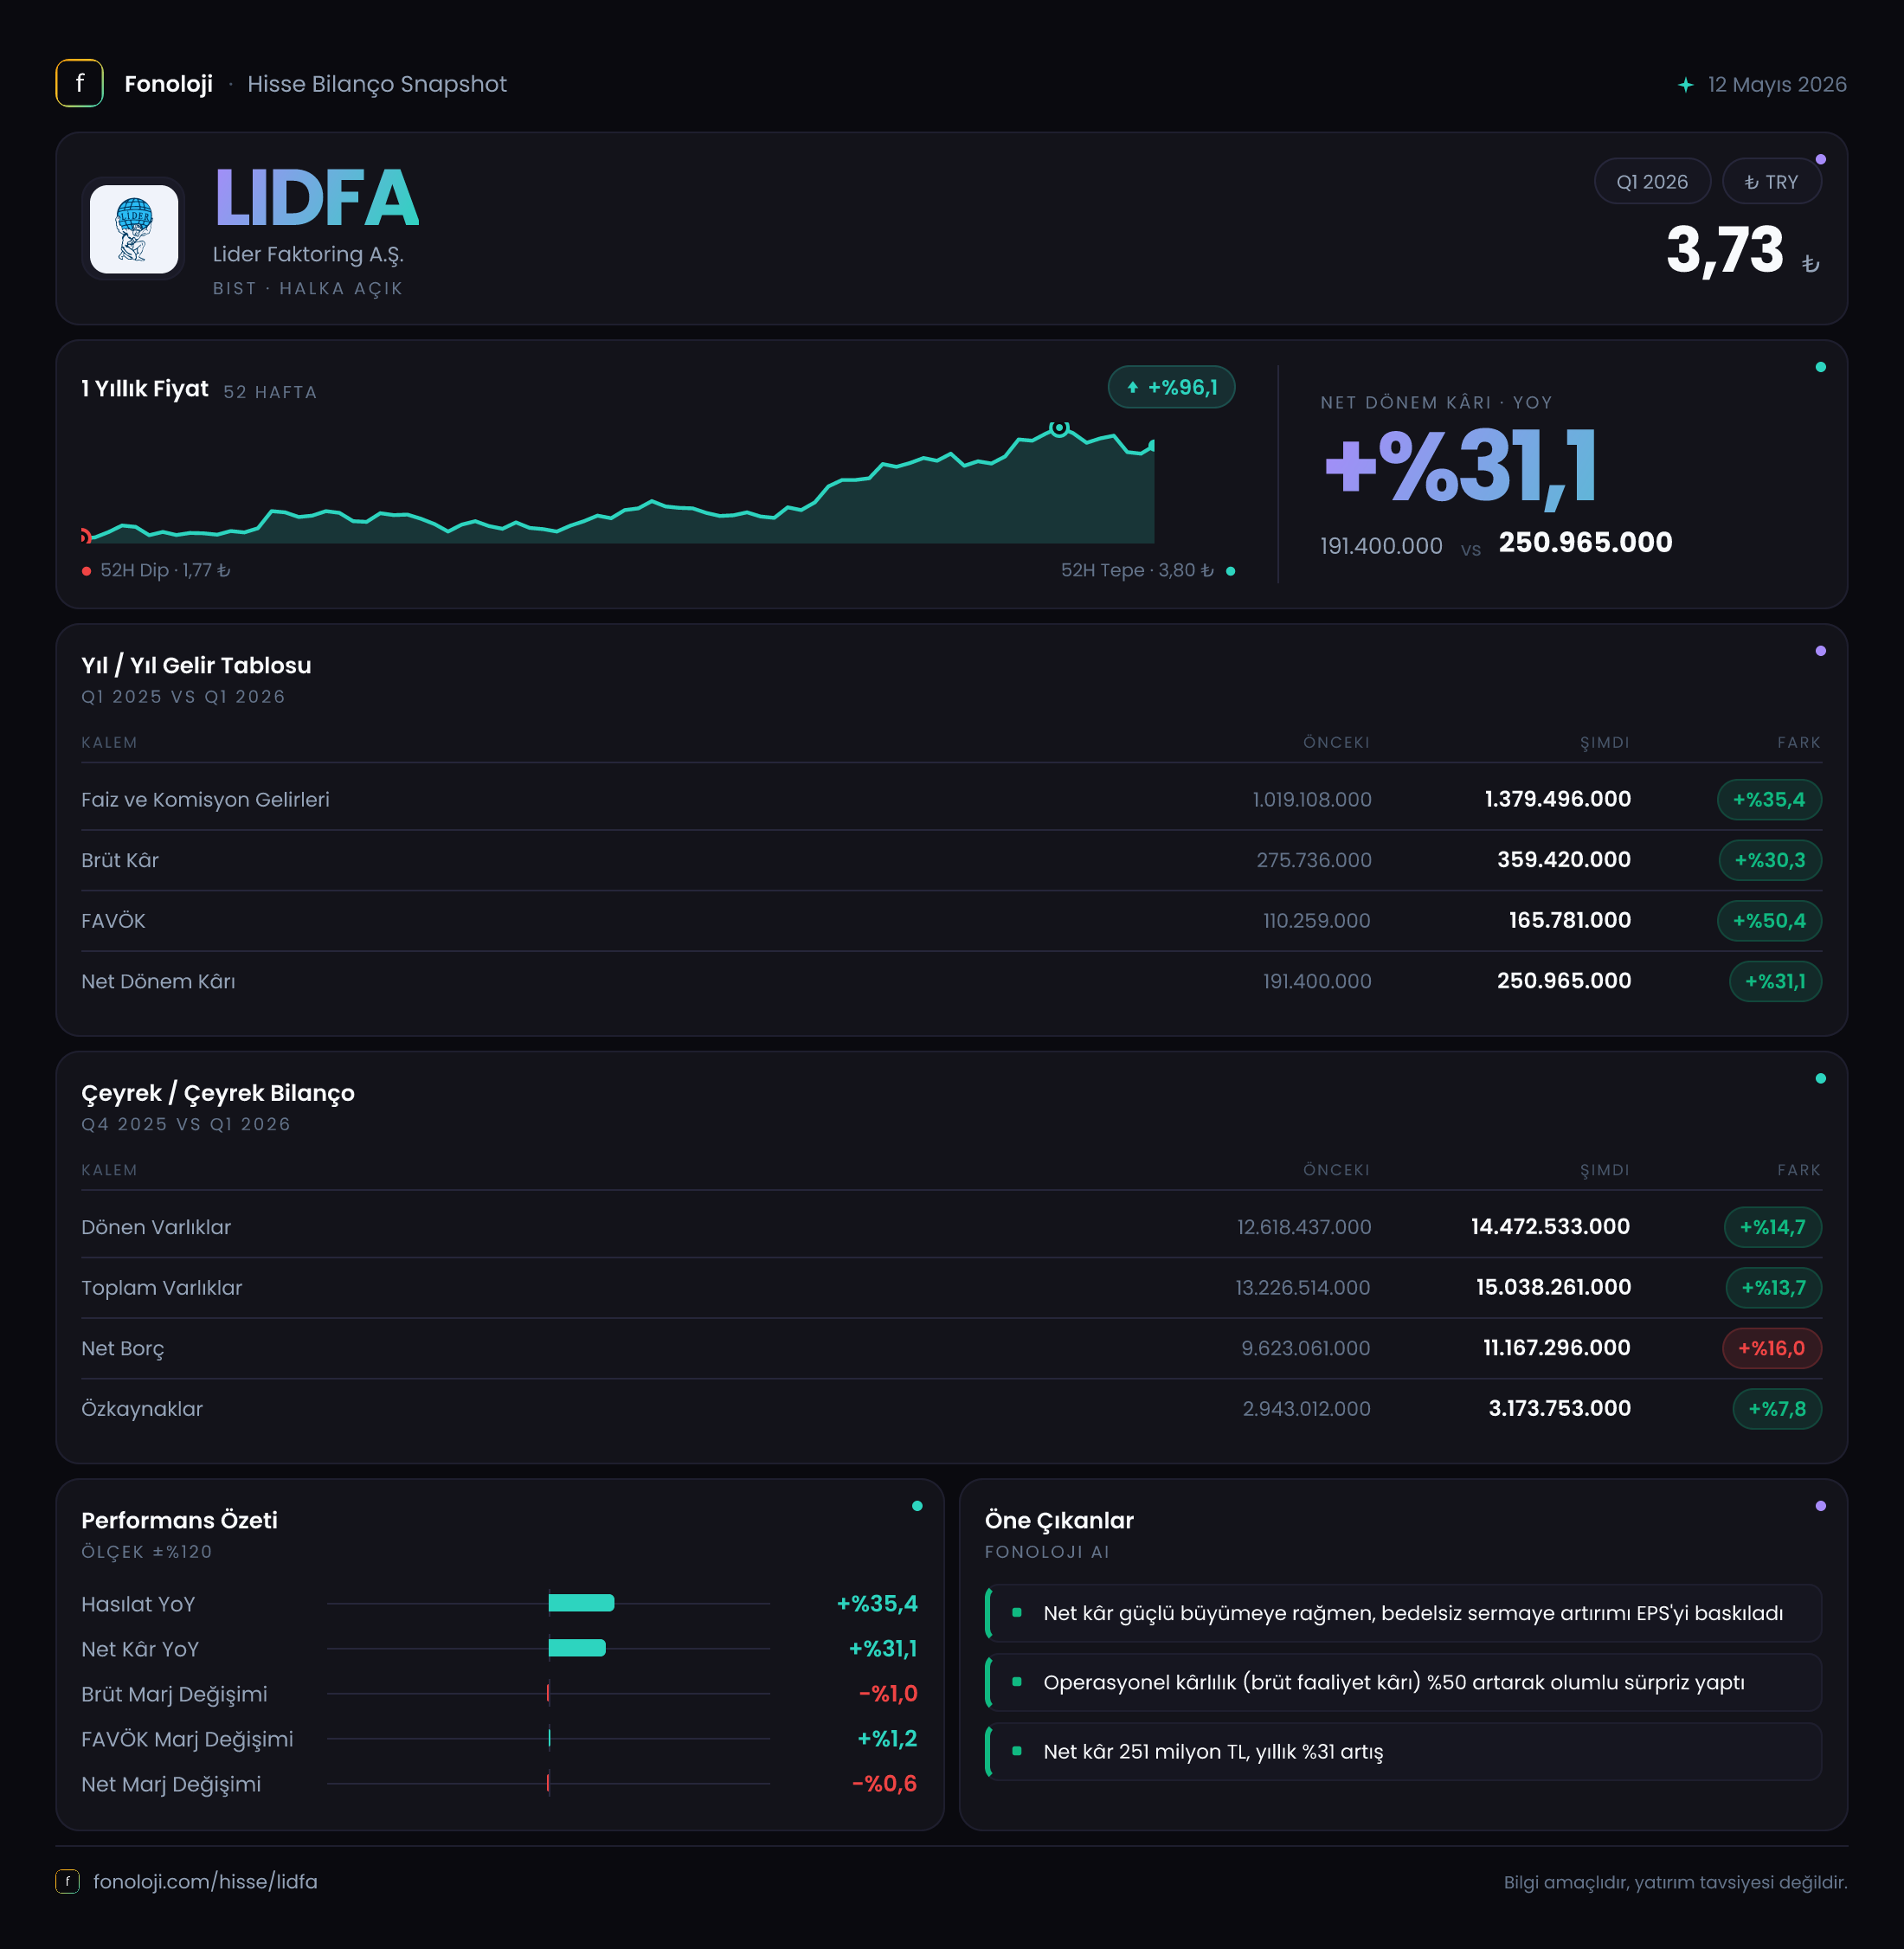
Task: Click the red 52H Dip legend dot
Action: [87, 571]
